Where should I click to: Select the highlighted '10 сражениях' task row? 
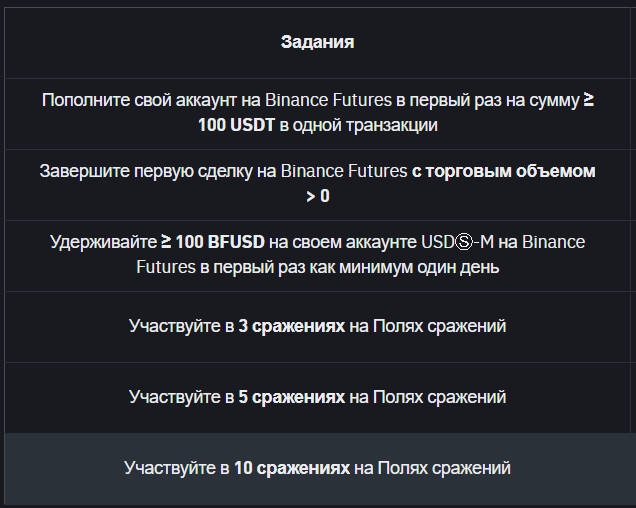pyautogui.click(x=318, y=469)
